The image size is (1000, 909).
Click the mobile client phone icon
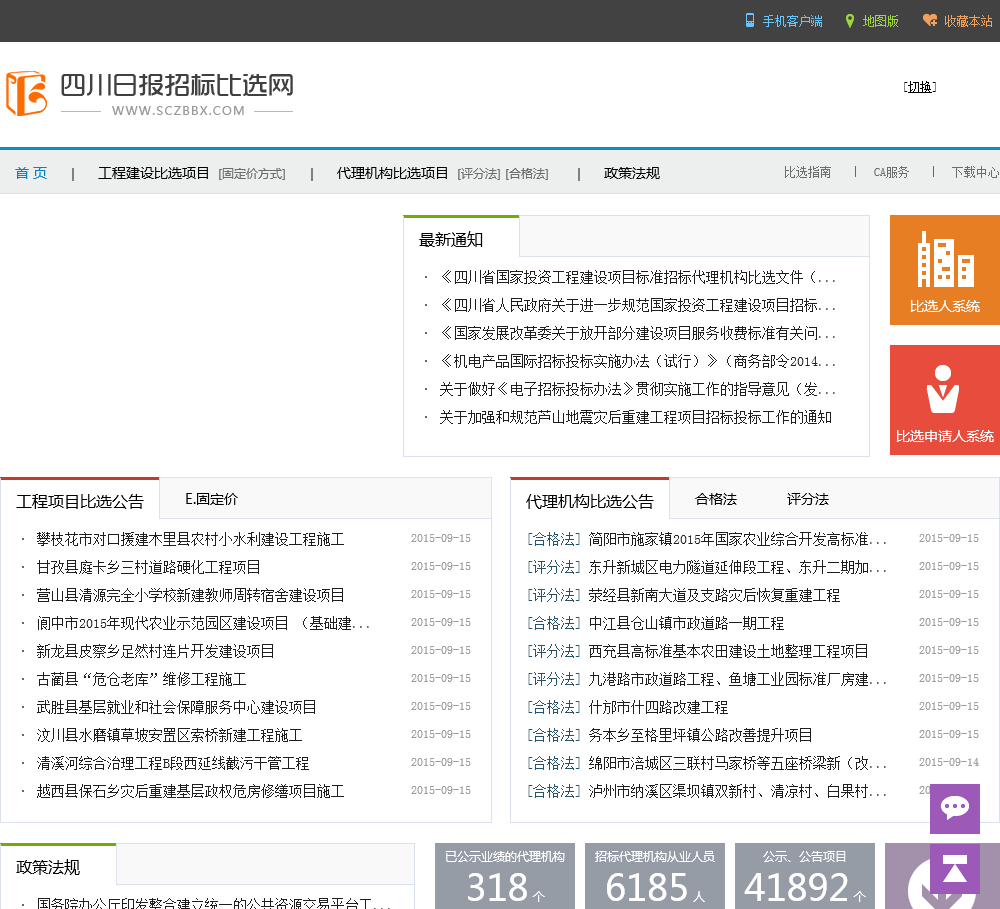click(x=750, y=21)
